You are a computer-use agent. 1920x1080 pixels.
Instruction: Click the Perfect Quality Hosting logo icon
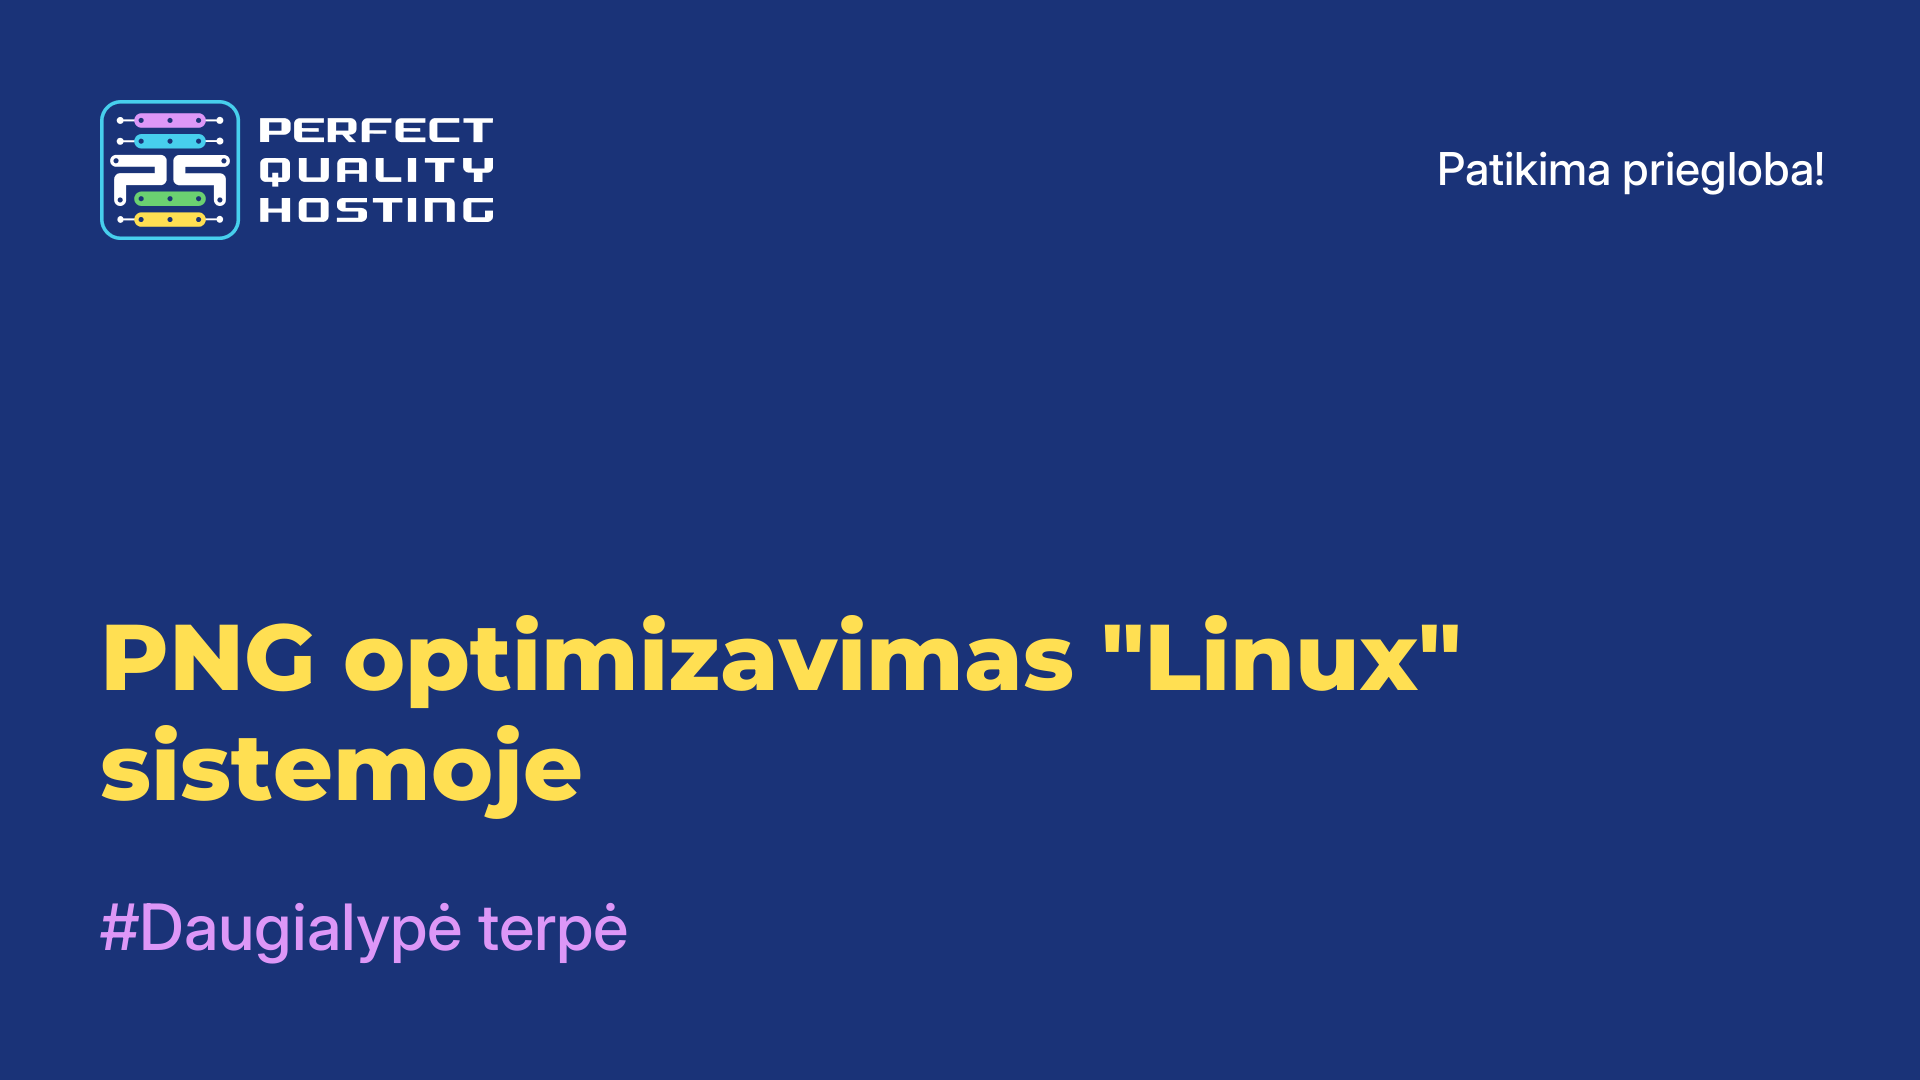coord(169,169)
